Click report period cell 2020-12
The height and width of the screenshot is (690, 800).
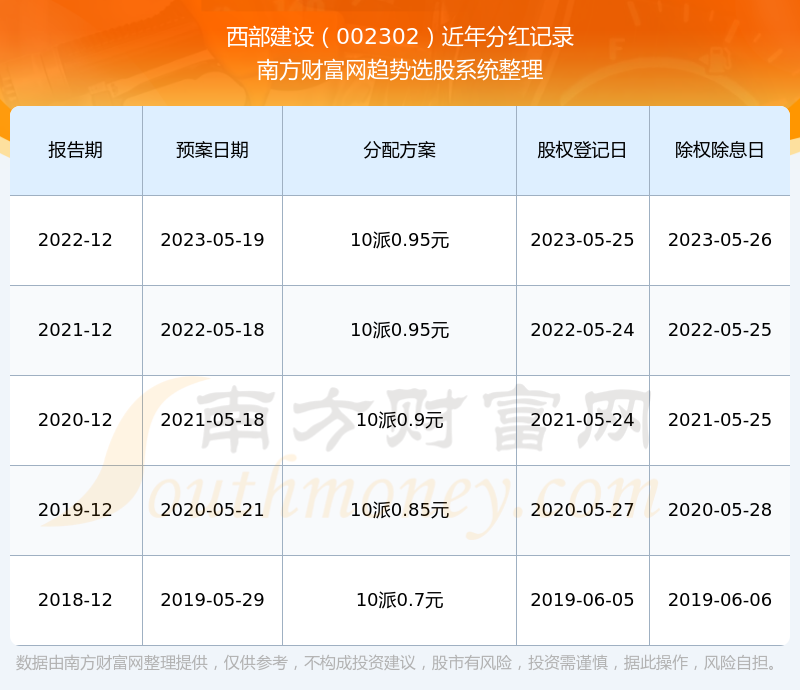76,420
